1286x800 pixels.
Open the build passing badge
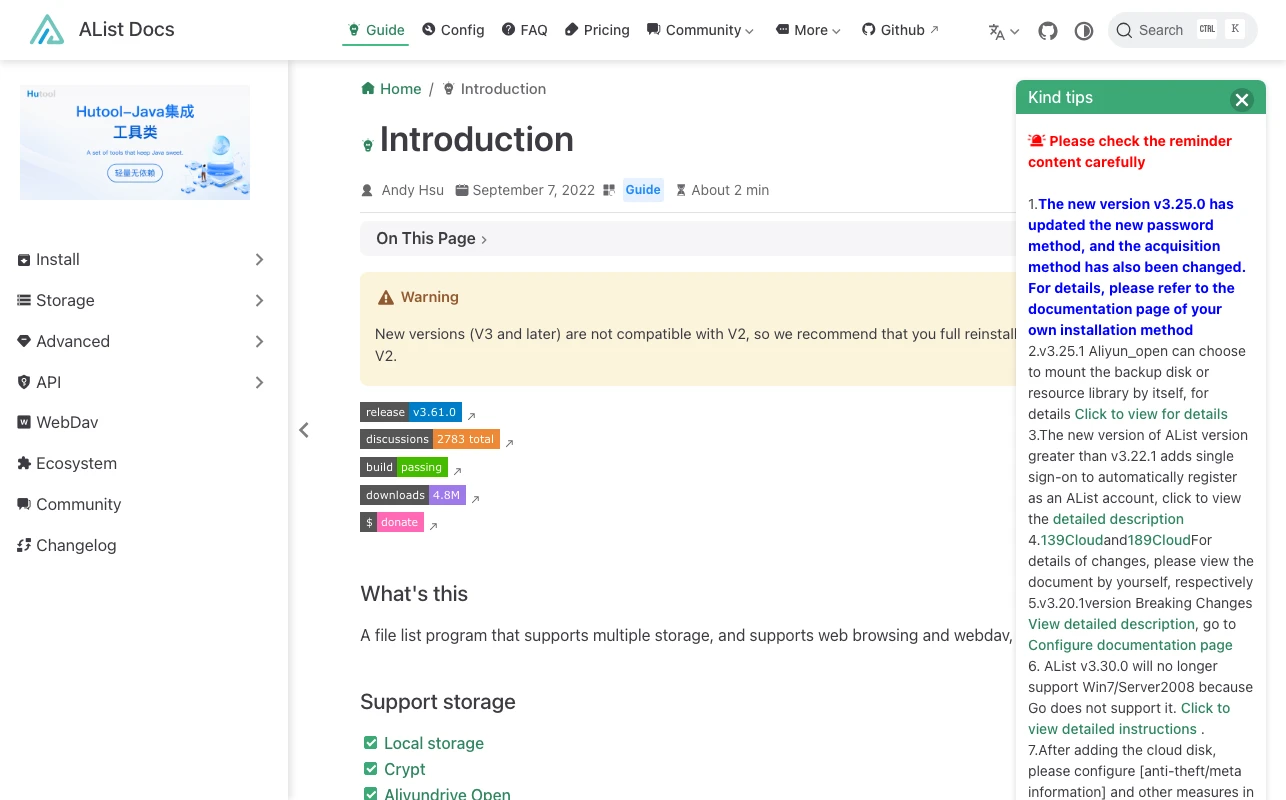(x=404, y=467)
